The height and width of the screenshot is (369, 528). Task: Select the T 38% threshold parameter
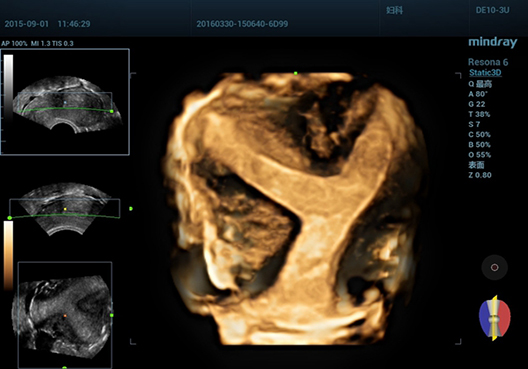pyautogui.click(x=479, y=114)
